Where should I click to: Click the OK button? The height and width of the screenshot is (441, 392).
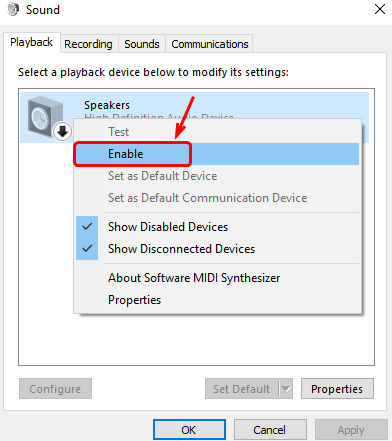189,430
